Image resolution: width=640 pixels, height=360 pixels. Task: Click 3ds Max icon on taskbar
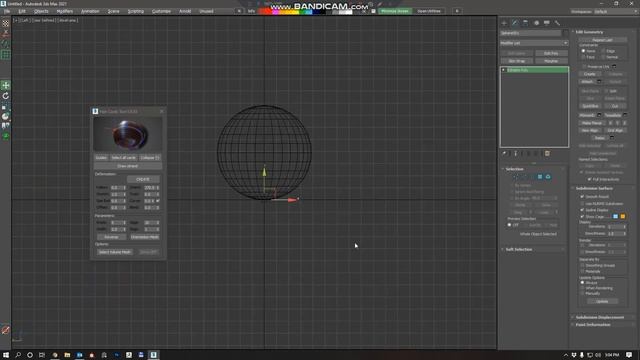[x=154, y=355]
